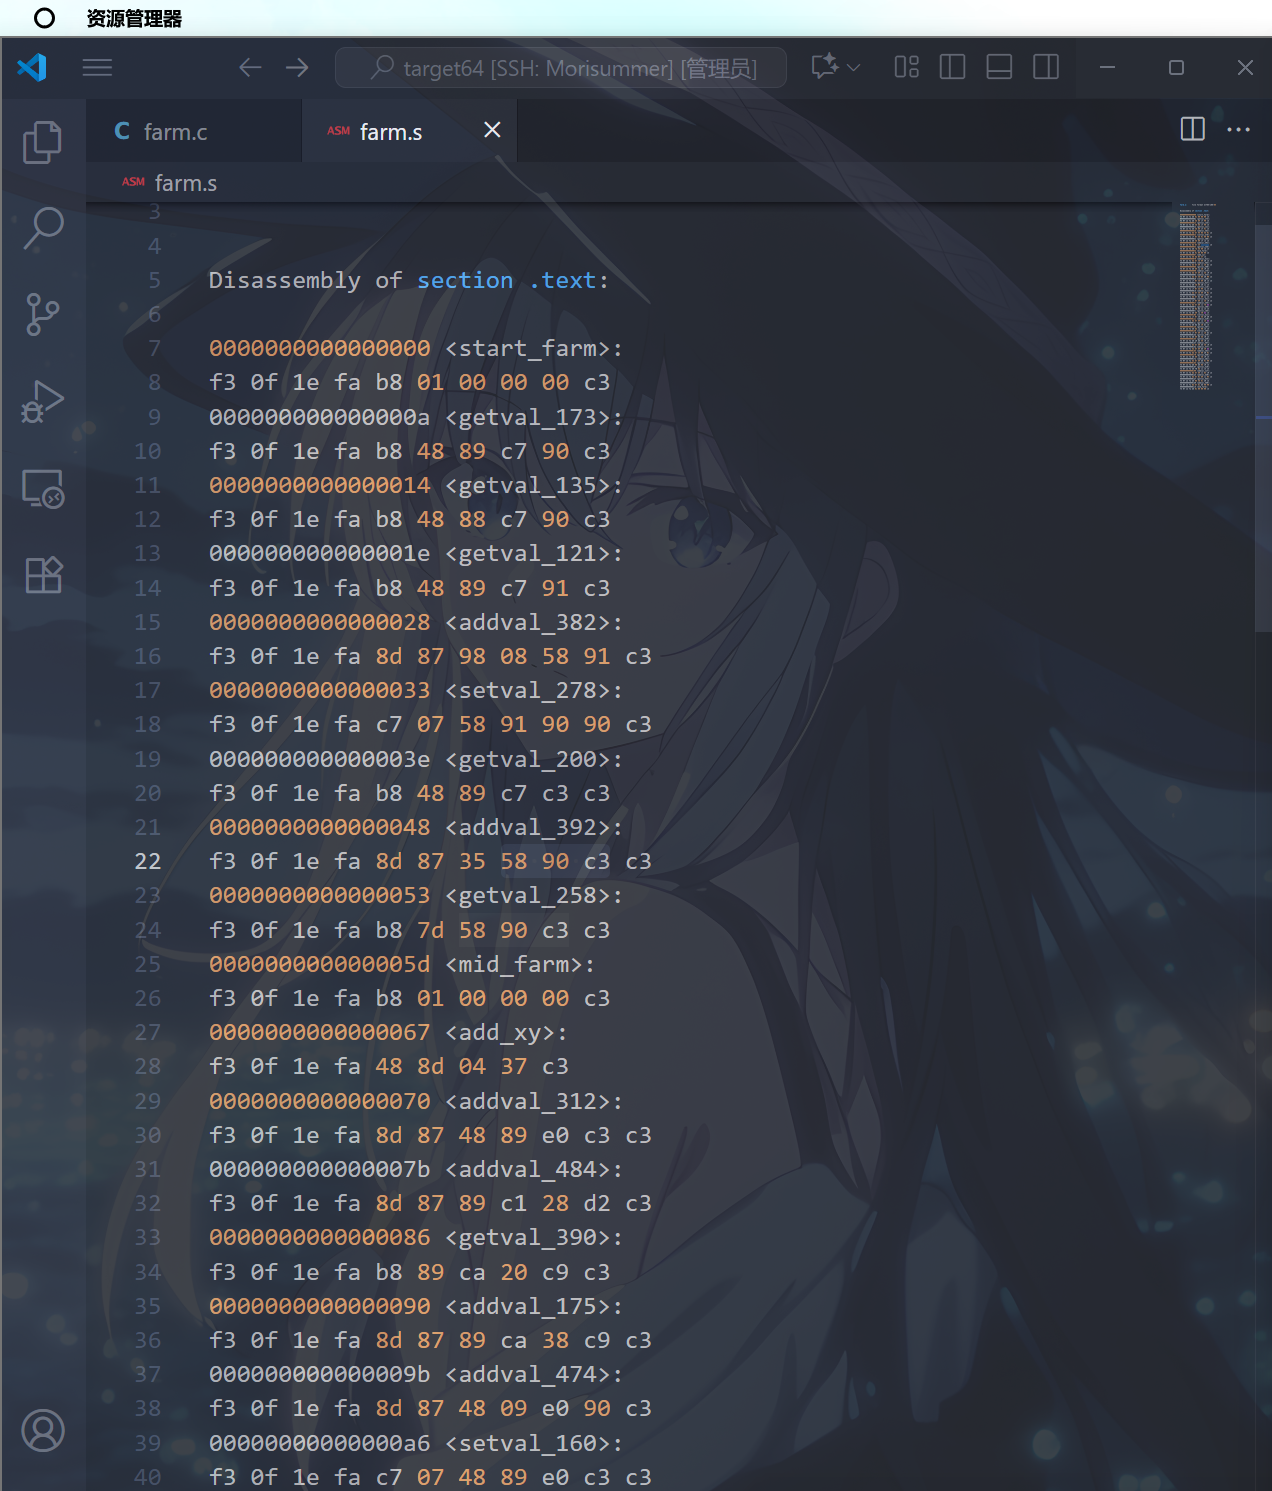Open the Source Control view
Viewport: 1272px width, 1491px height.
[42, 314]
